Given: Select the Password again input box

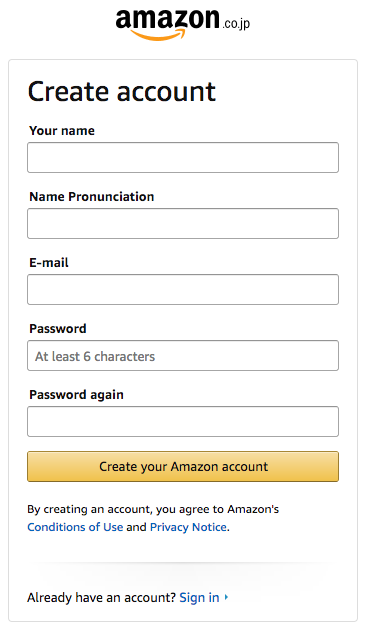Looking at the screenshot, I should tap(183, 421).
